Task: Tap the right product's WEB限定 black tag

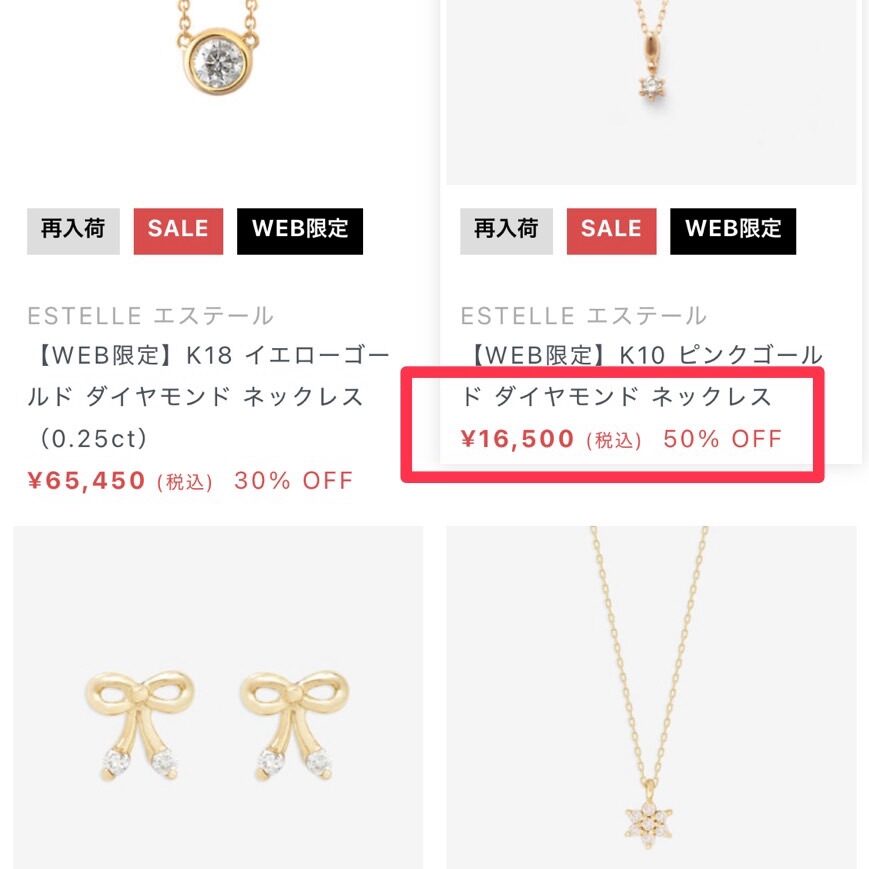Action: [x=733, y=231]
